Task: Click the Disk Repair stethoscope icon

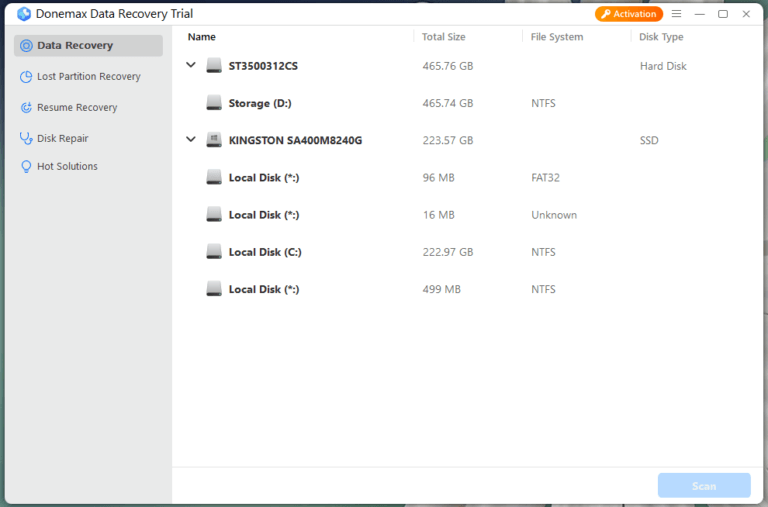Action: (26, 139)
